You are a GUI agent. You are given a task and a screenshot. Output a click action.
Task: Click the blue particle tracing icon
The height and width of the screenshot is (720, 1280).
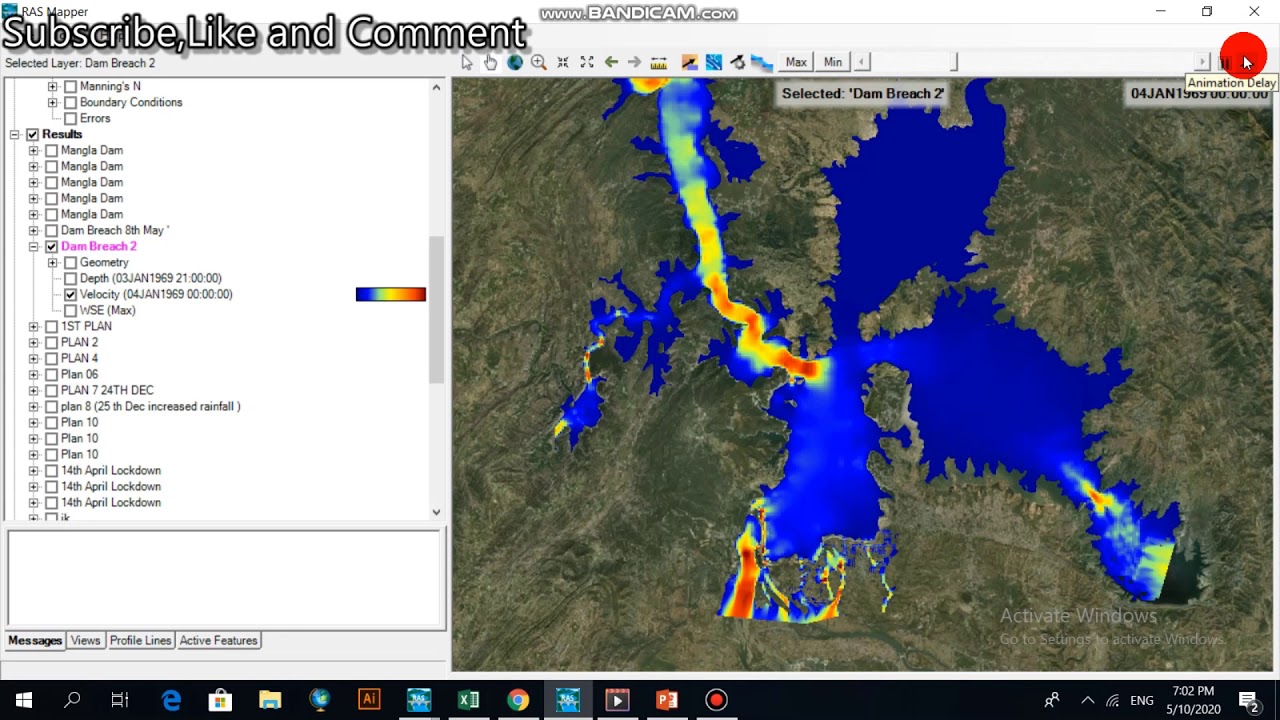[x=713, y=62]
